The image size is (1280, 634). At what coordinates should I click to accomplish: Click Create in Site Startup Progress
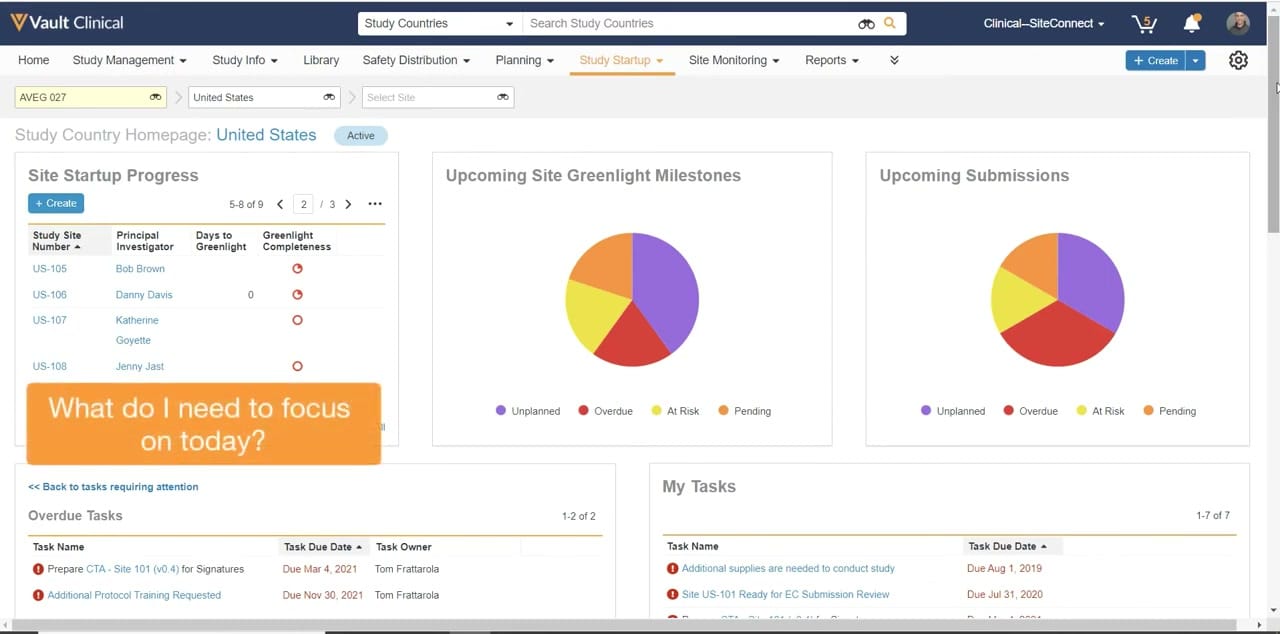coord(56,203)
